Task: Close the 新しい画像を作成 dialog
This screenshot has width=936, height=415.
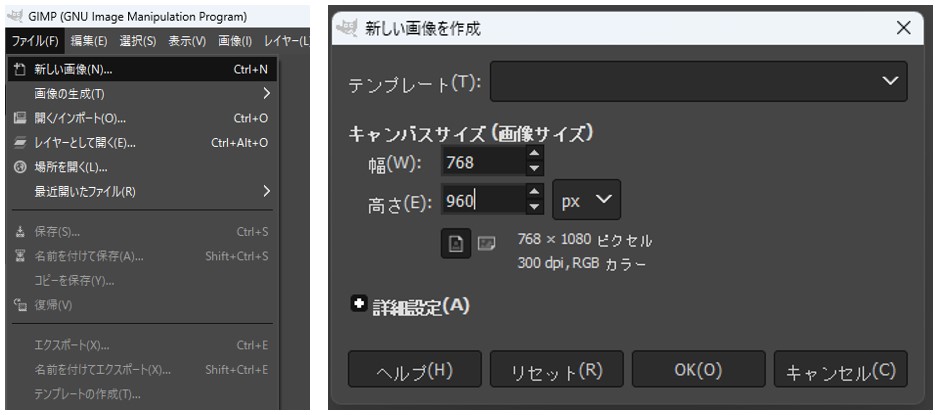Action: [x=904, y=27]
